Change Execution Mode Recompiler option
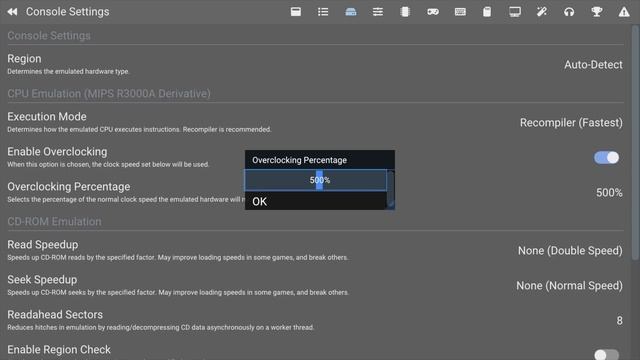This screenshot has width=640, height=360. pyautogui.click(x=571, y=122)
